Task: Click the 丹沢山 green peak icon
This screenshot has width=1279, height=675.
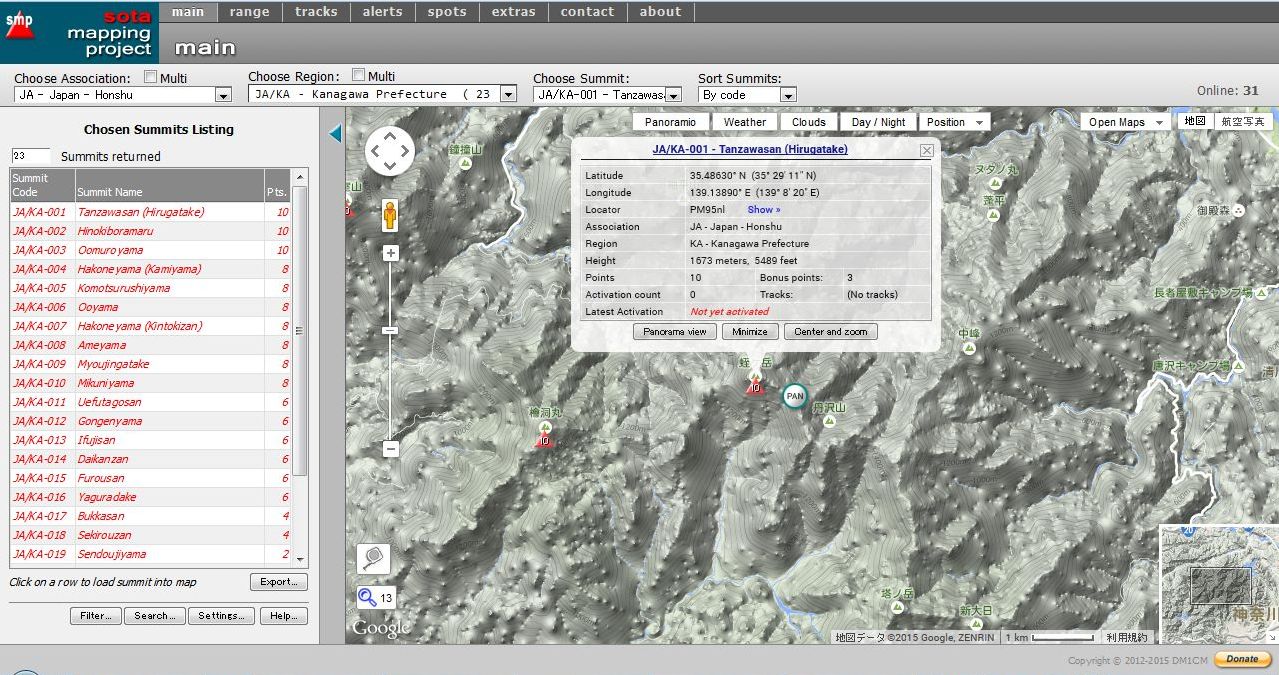Action: pyautogui.click(x=829, y=423)
